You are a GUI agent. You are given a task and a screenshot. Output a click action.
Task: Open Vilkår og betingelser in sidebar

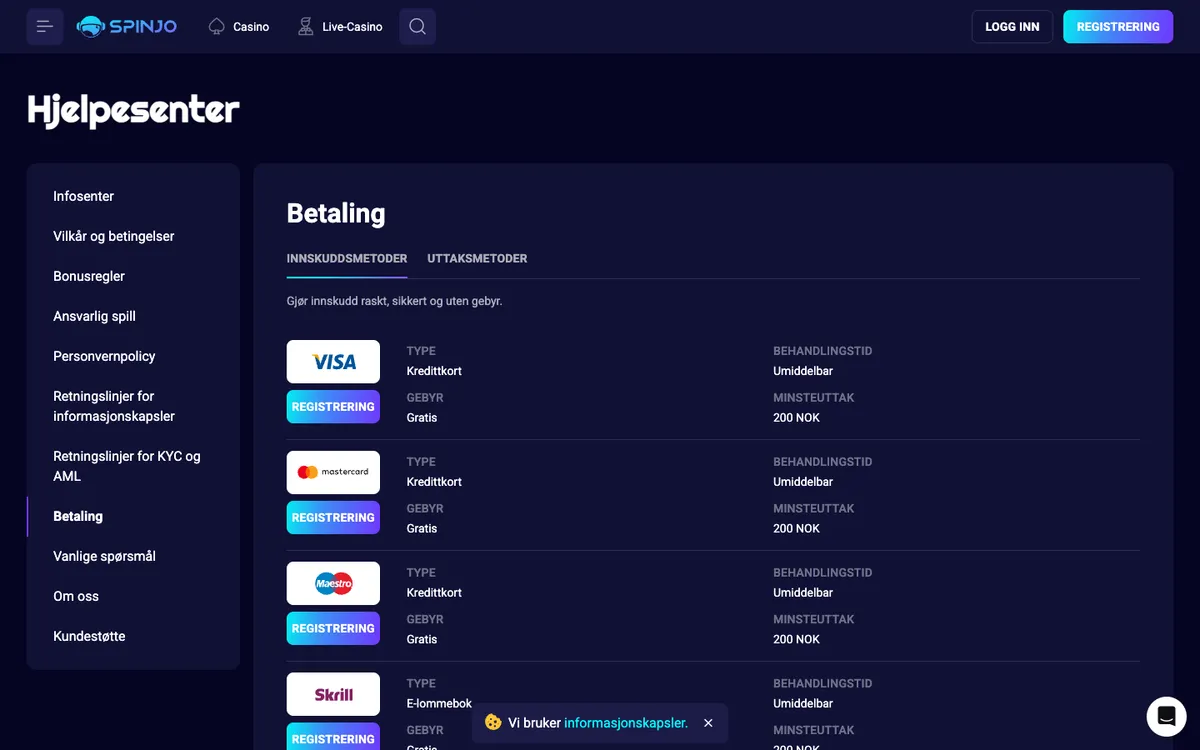[114, 236]
